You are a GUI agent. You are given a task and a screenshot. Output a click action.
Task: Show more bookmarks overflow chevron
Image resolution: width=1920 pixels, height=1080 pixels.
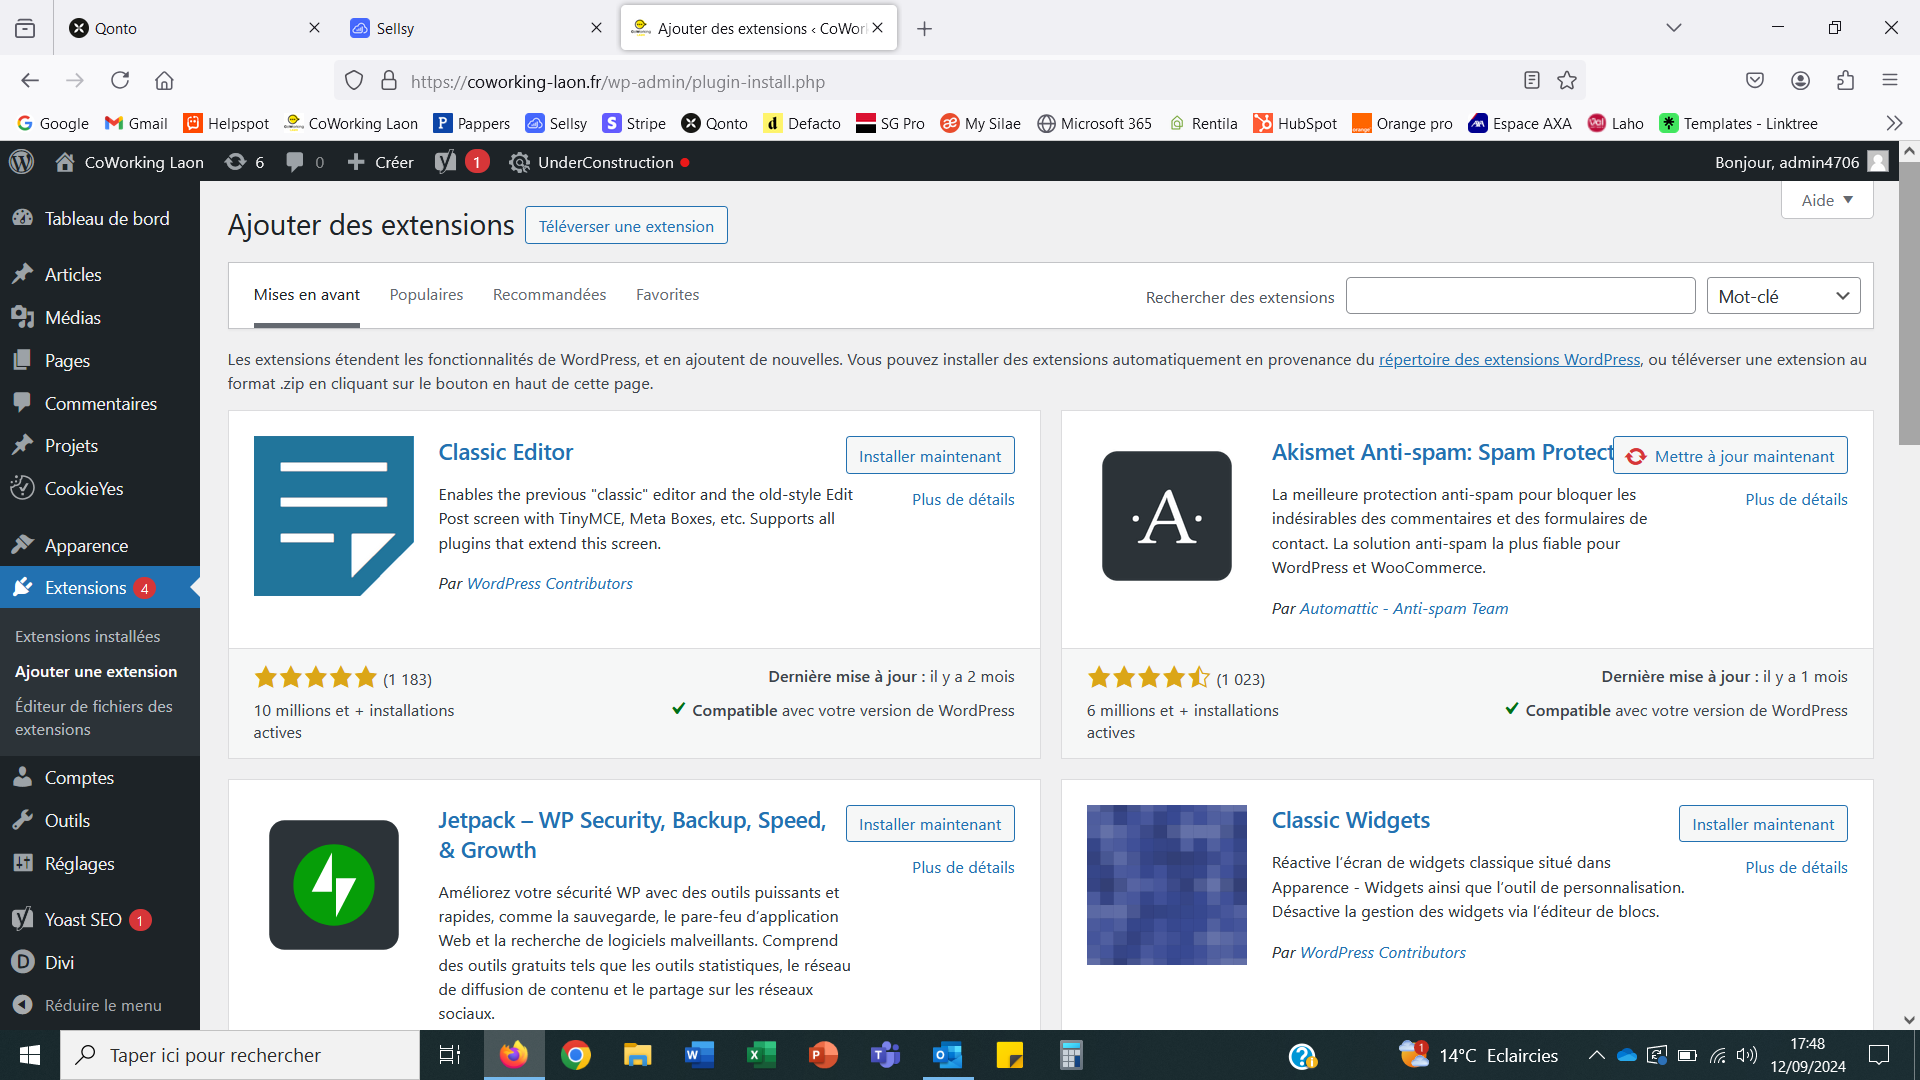pyautogui.click(x=1894, y=123)
